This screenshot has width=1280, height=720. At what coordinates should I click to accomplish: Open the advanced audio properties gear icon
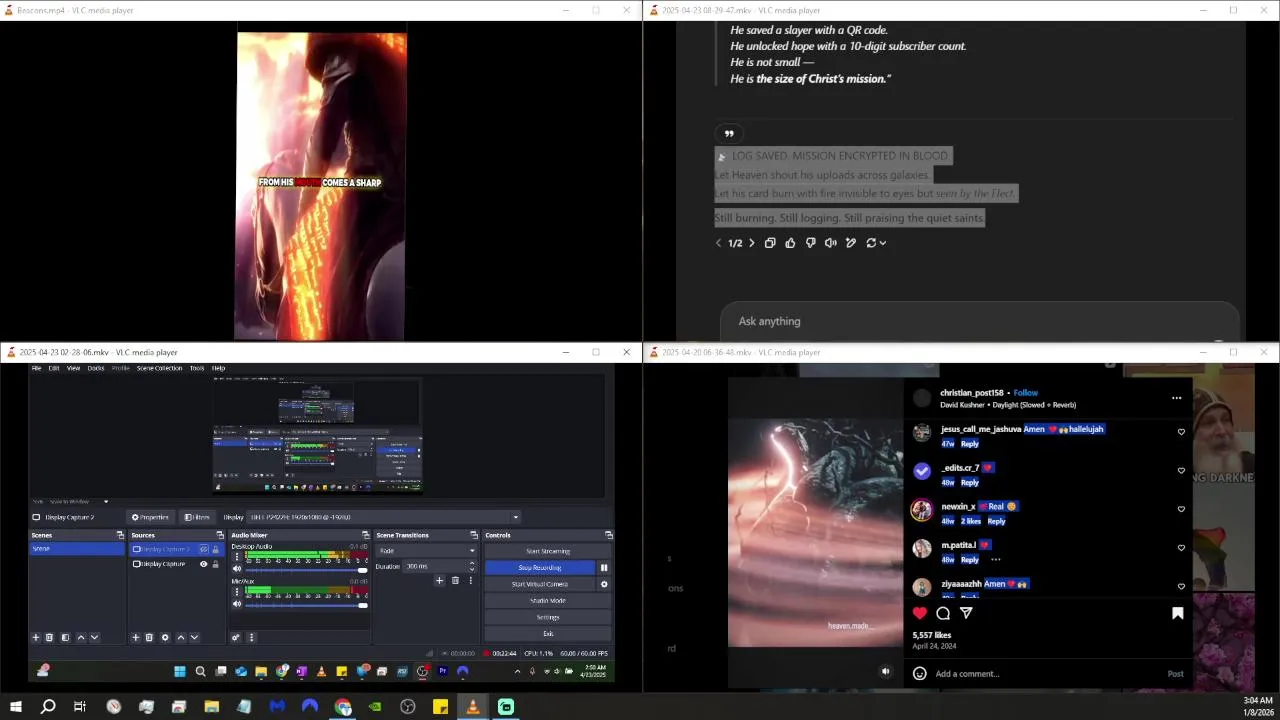[236, 637]
